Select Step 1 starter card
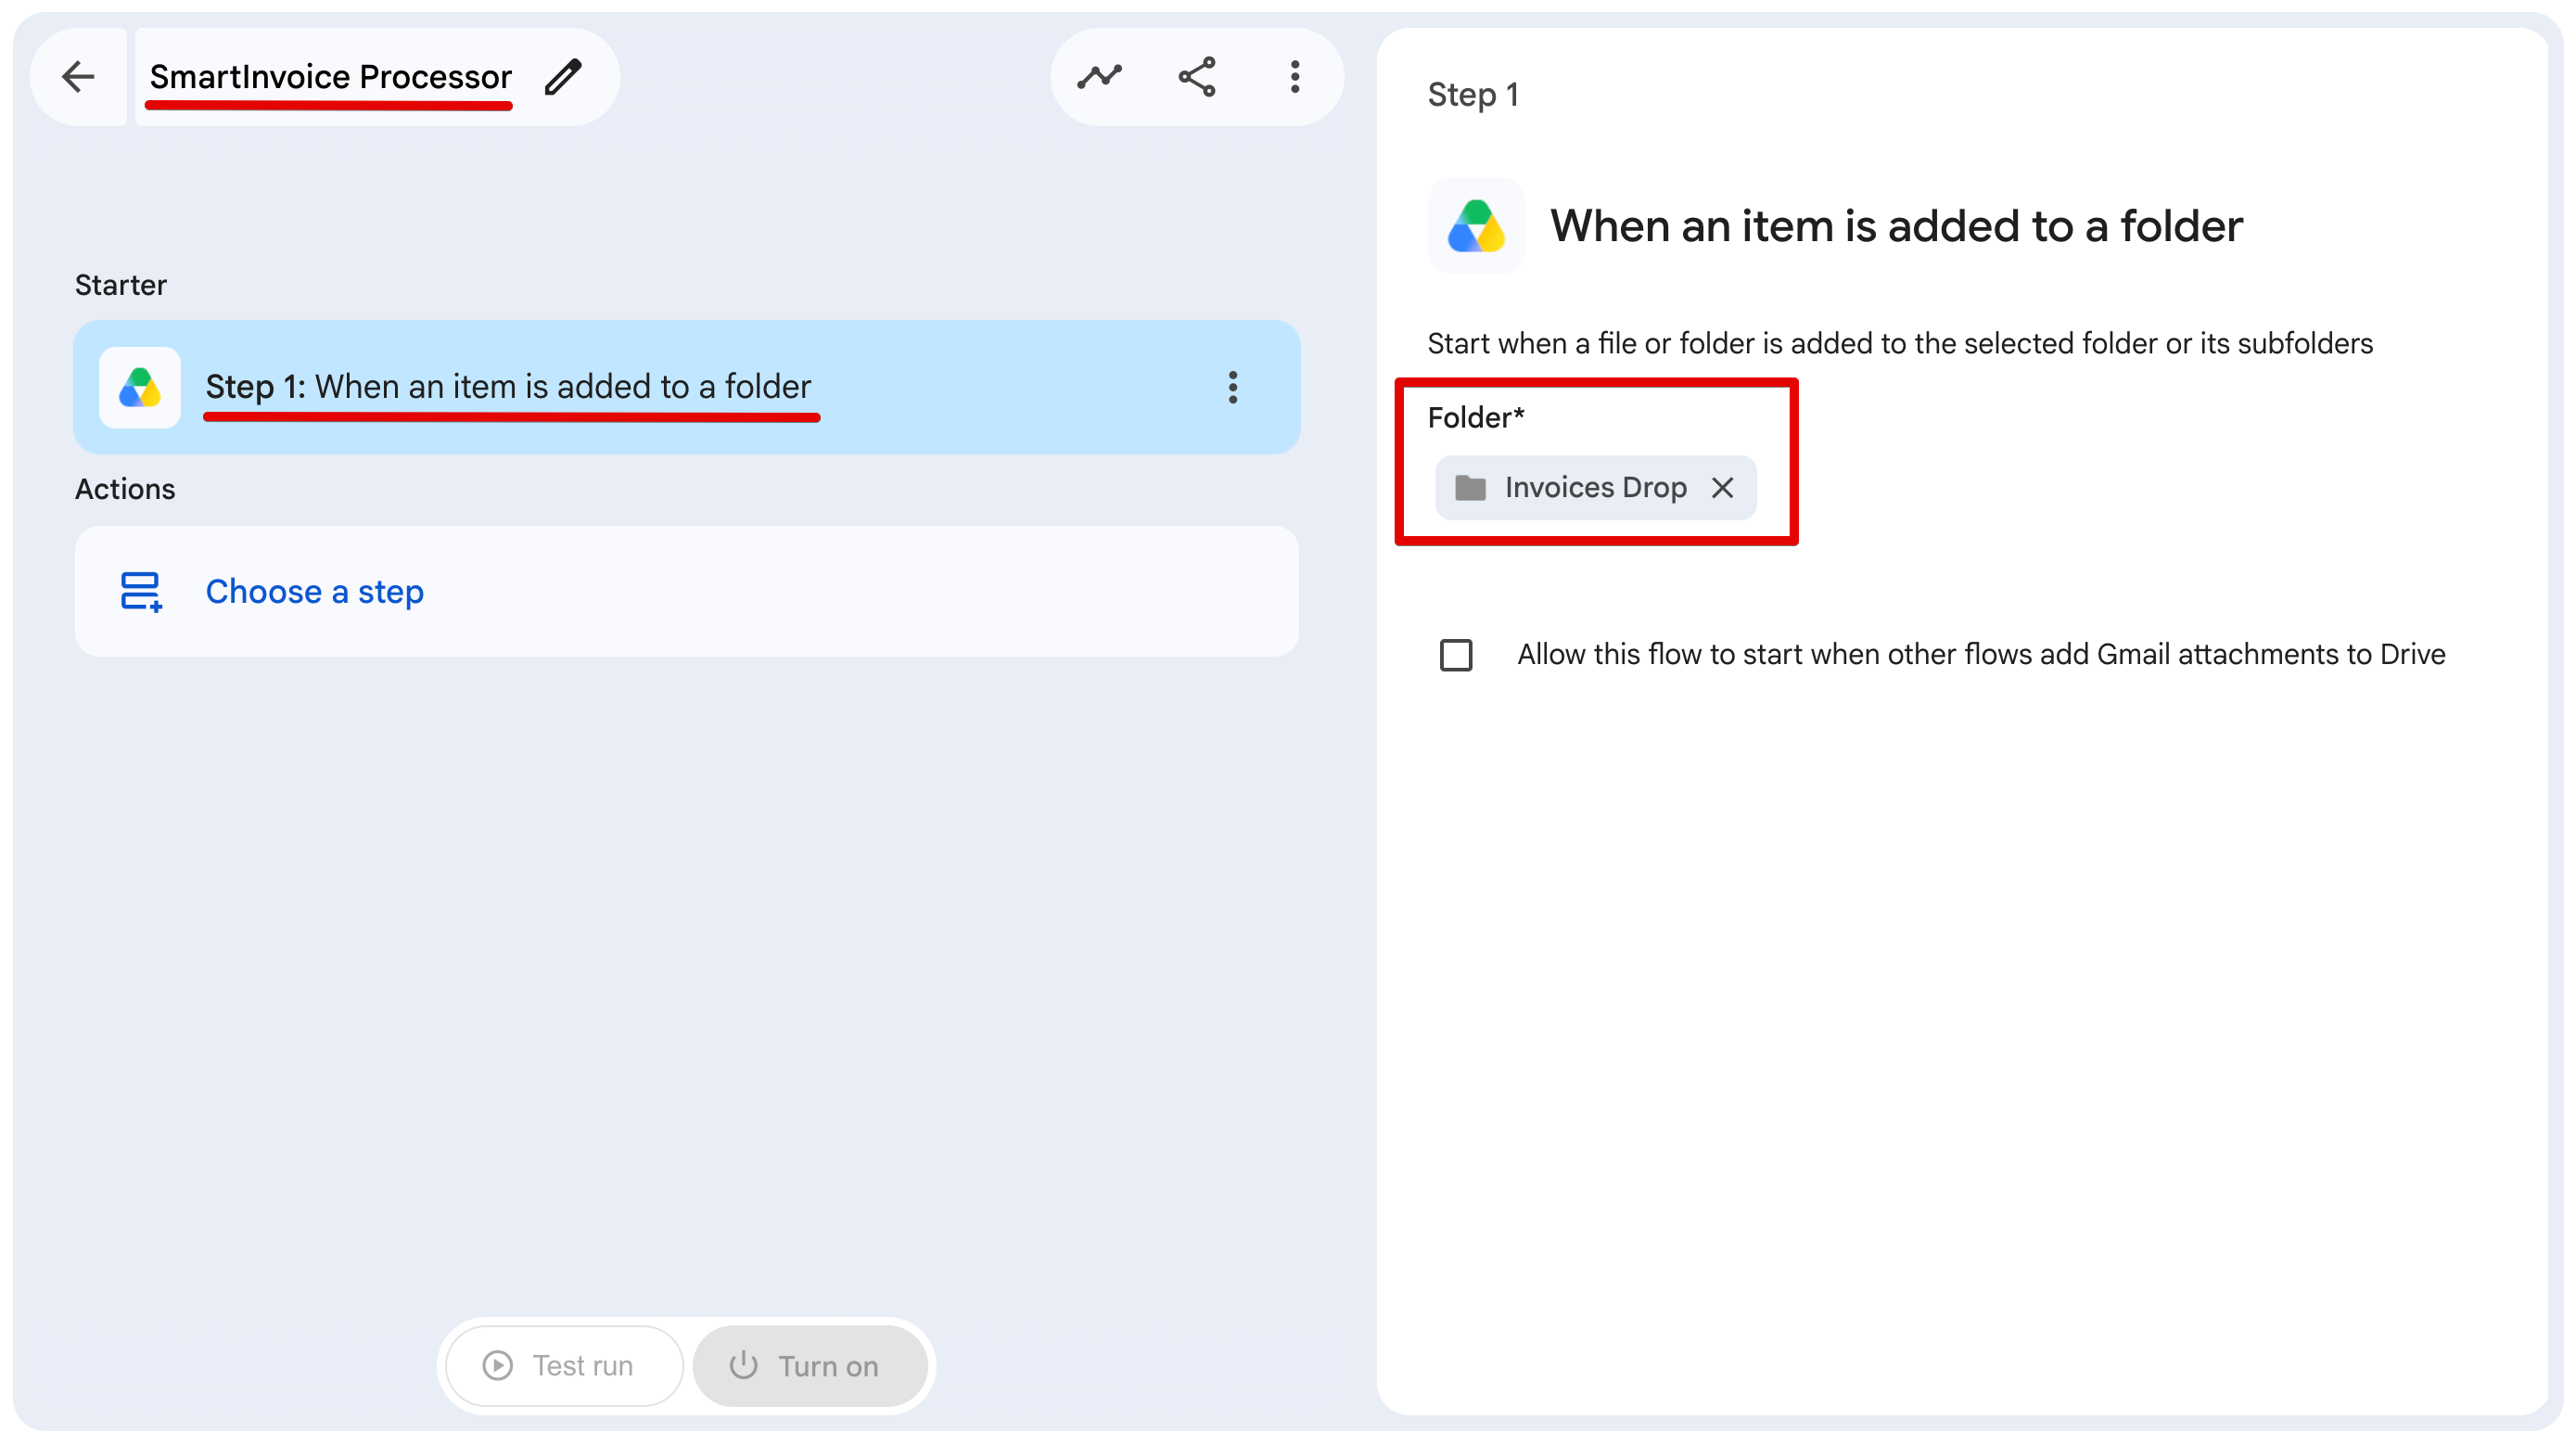This screenshot has width=2576, height=1445. click(x=687, y=387)
